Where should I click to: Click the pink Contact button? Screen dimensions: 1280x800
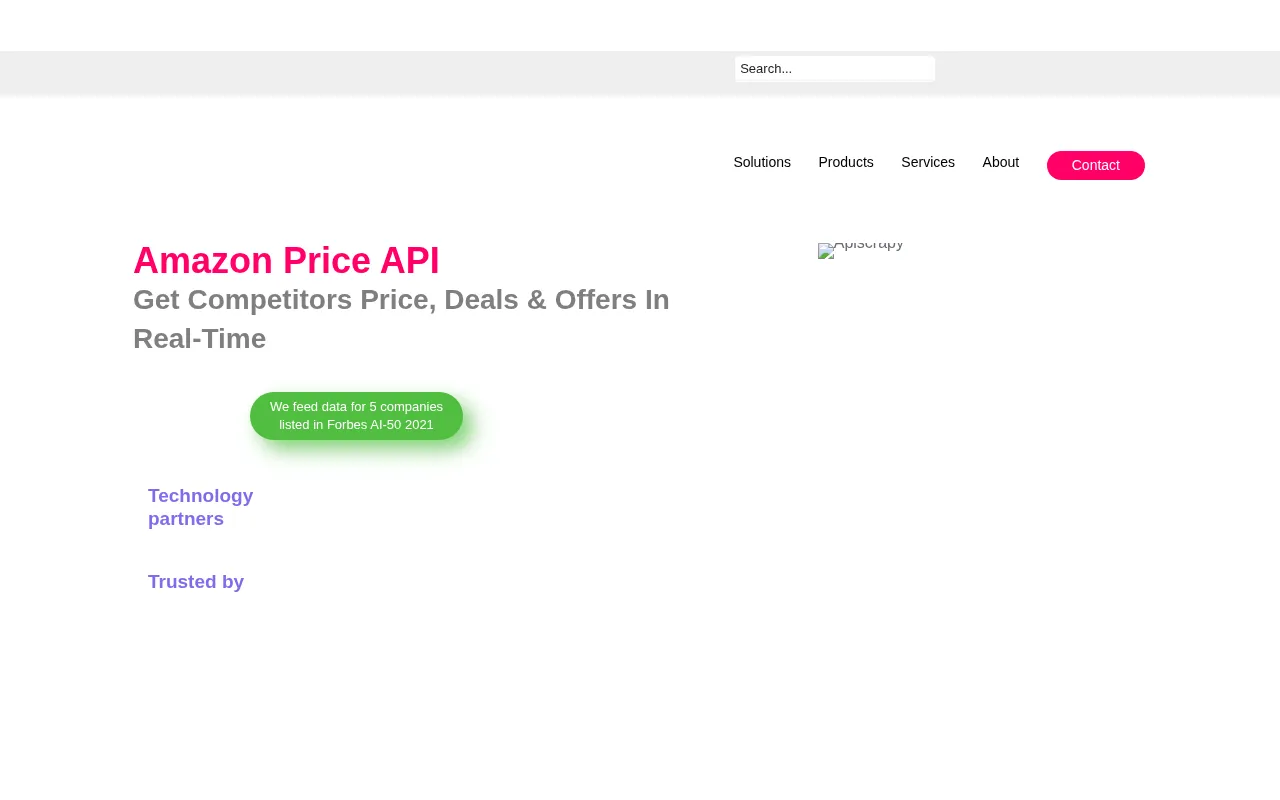click(x=1096, y=165)
